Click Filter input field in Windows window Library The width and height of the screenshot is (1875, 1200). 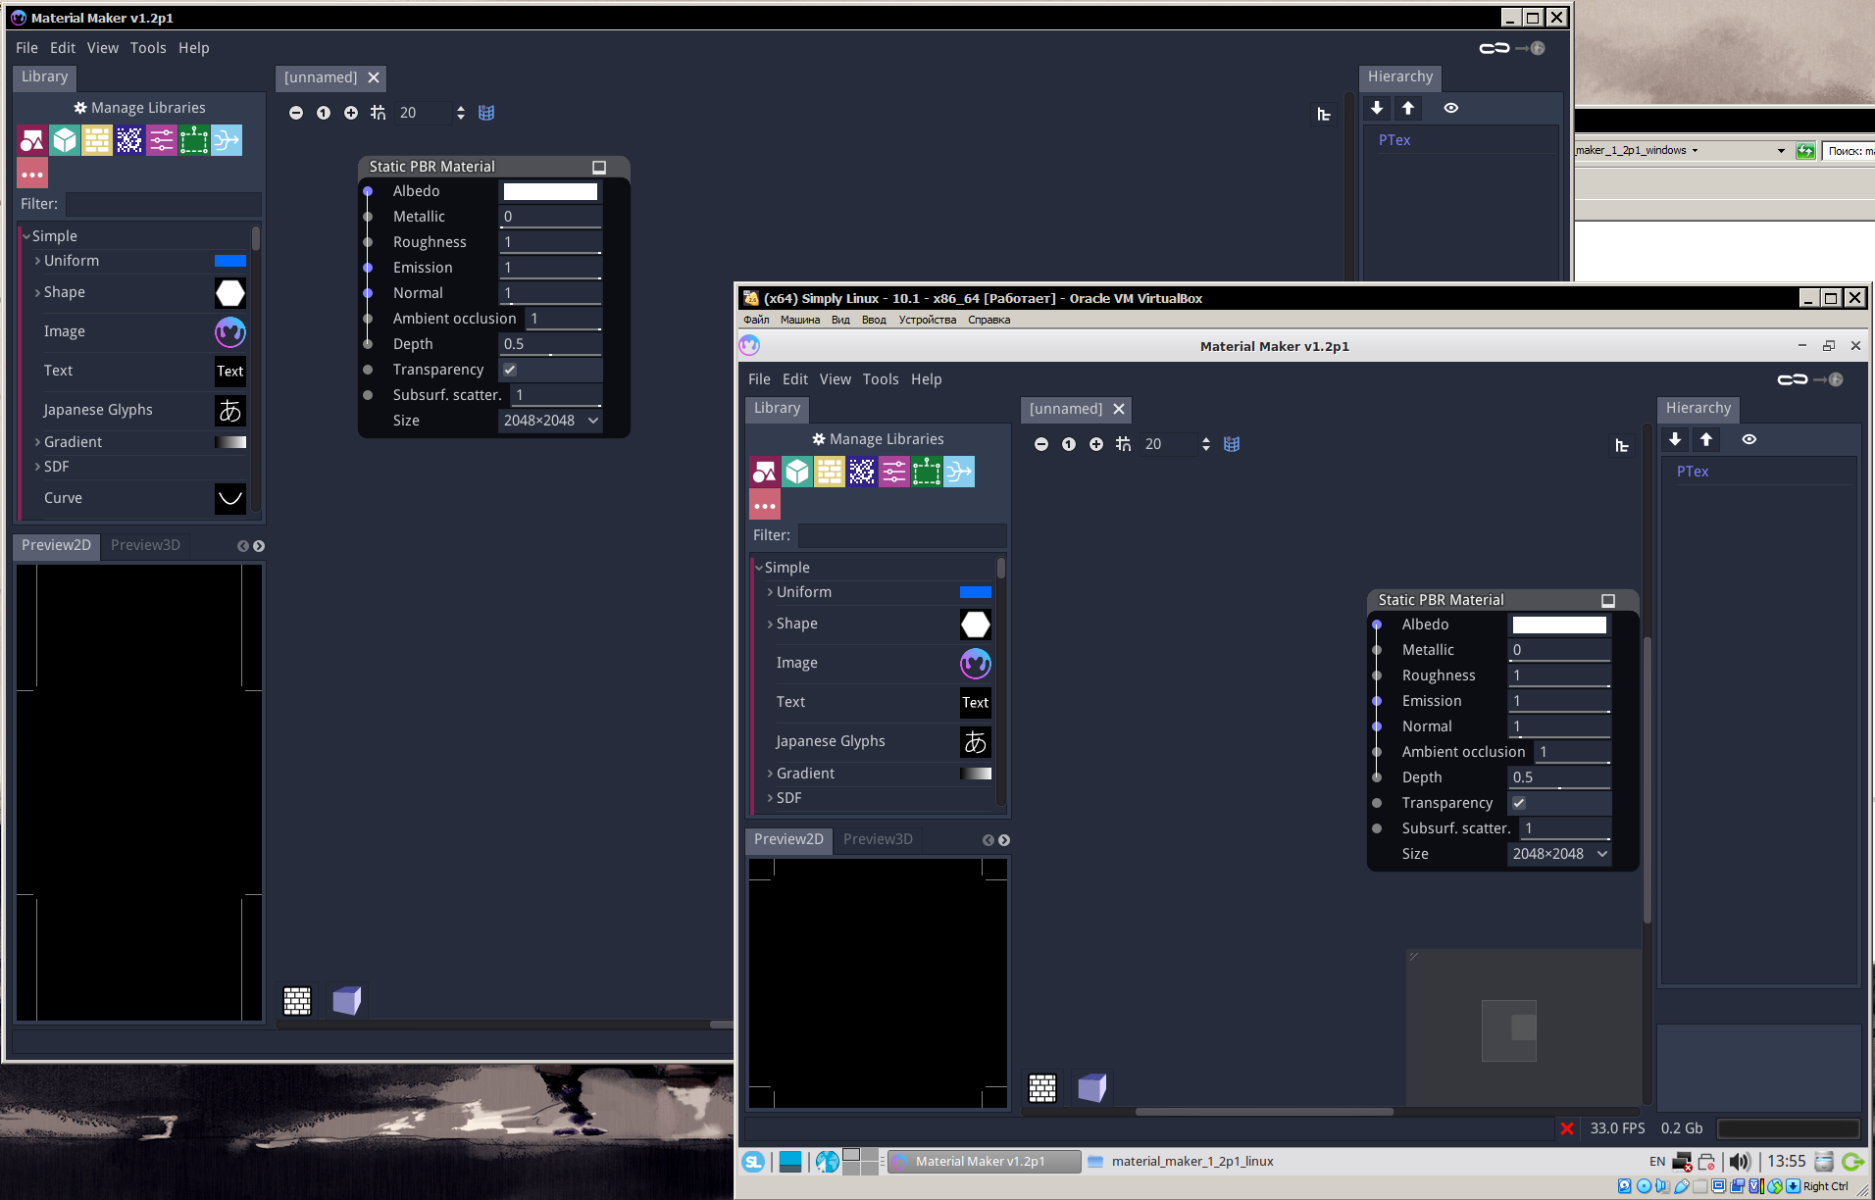(162, 204)
